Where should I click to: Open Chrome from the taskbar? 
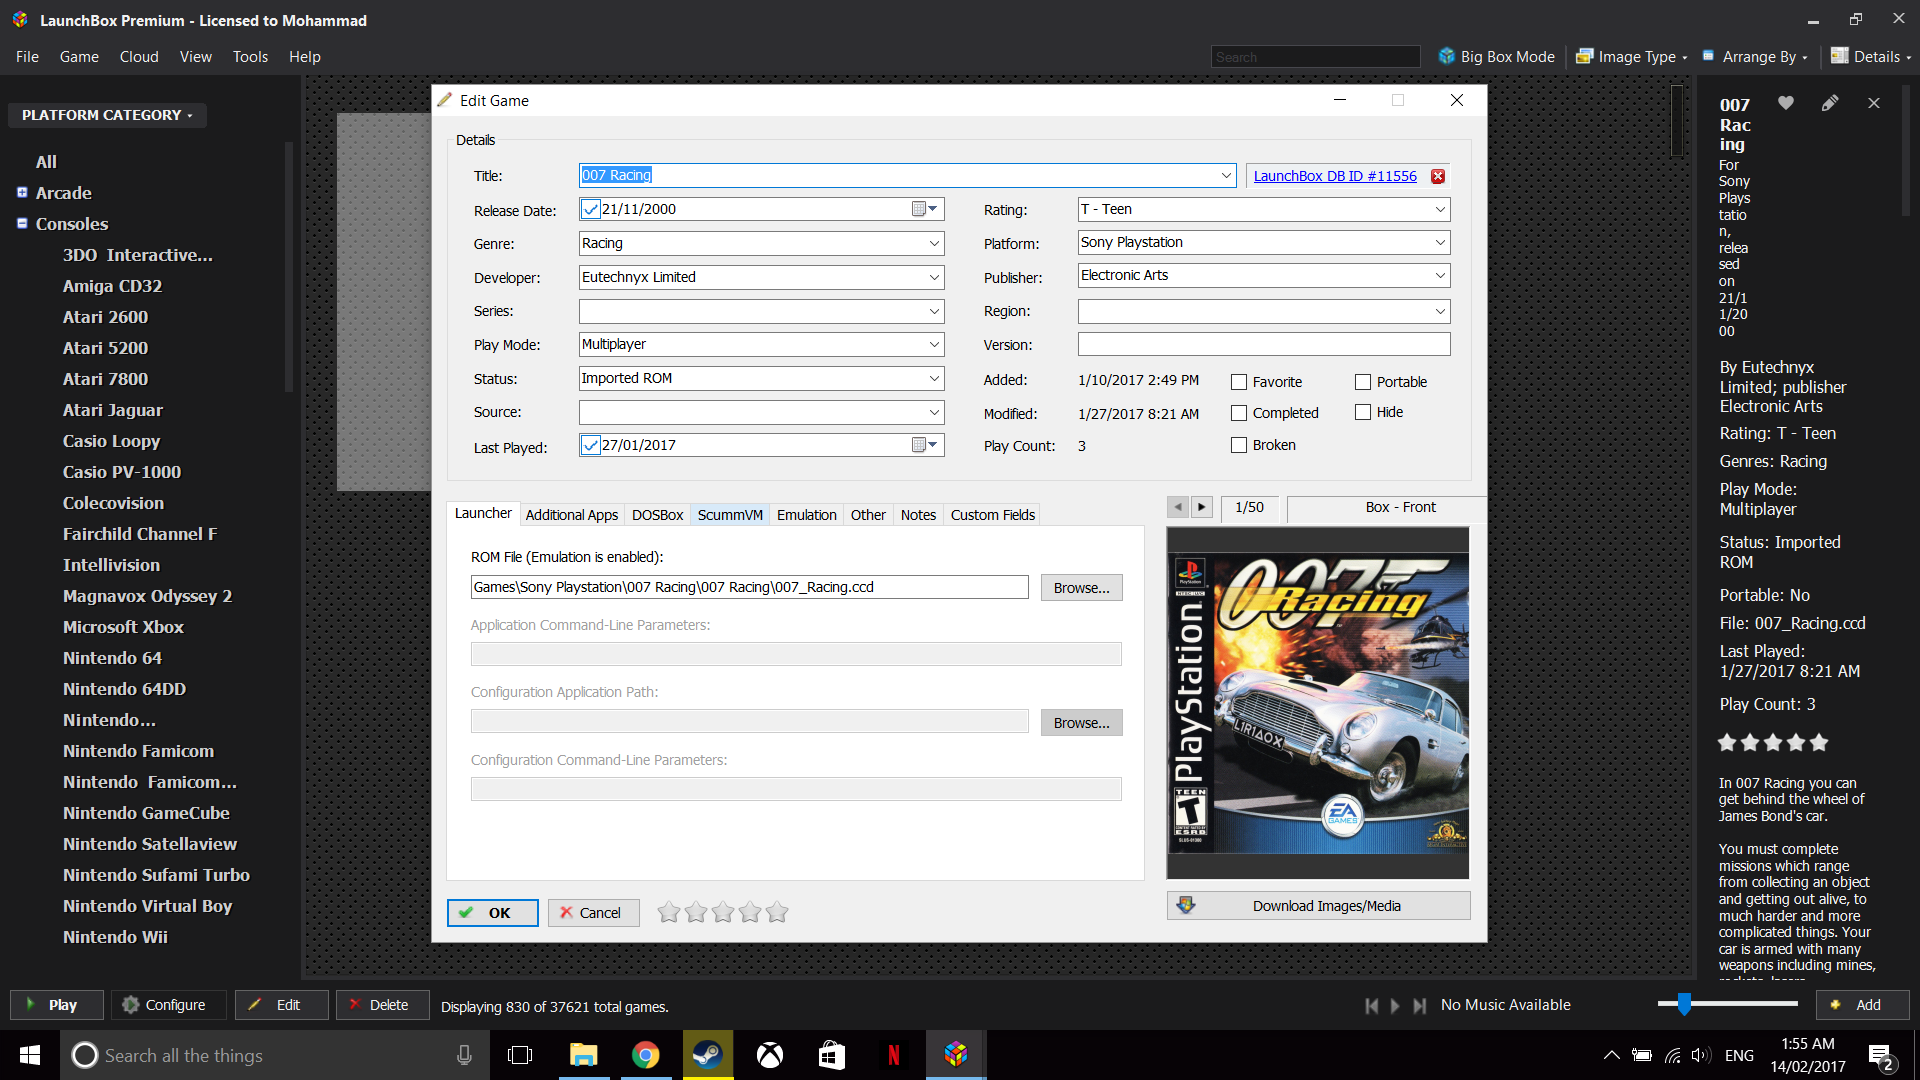coord(646,1055)
